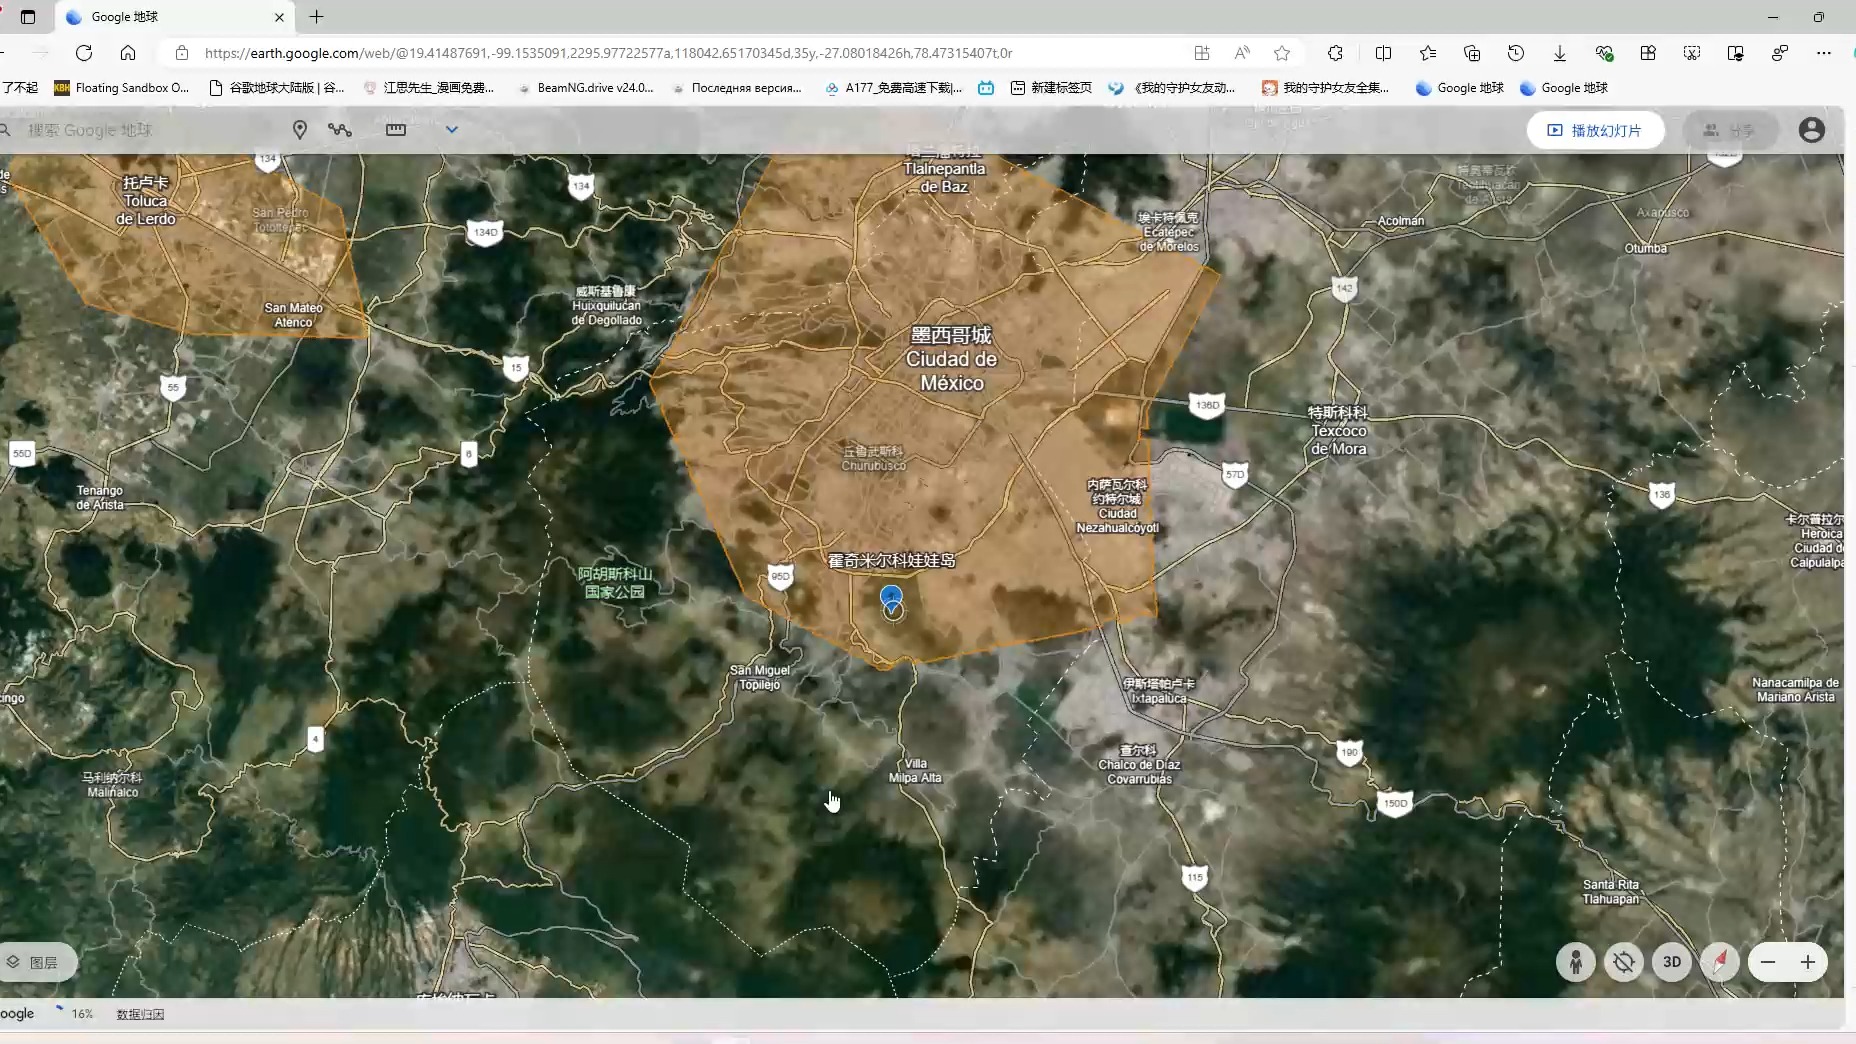Open the browser history icon
This screenshot has height=1044, width=1856.
click(1516, 53)
